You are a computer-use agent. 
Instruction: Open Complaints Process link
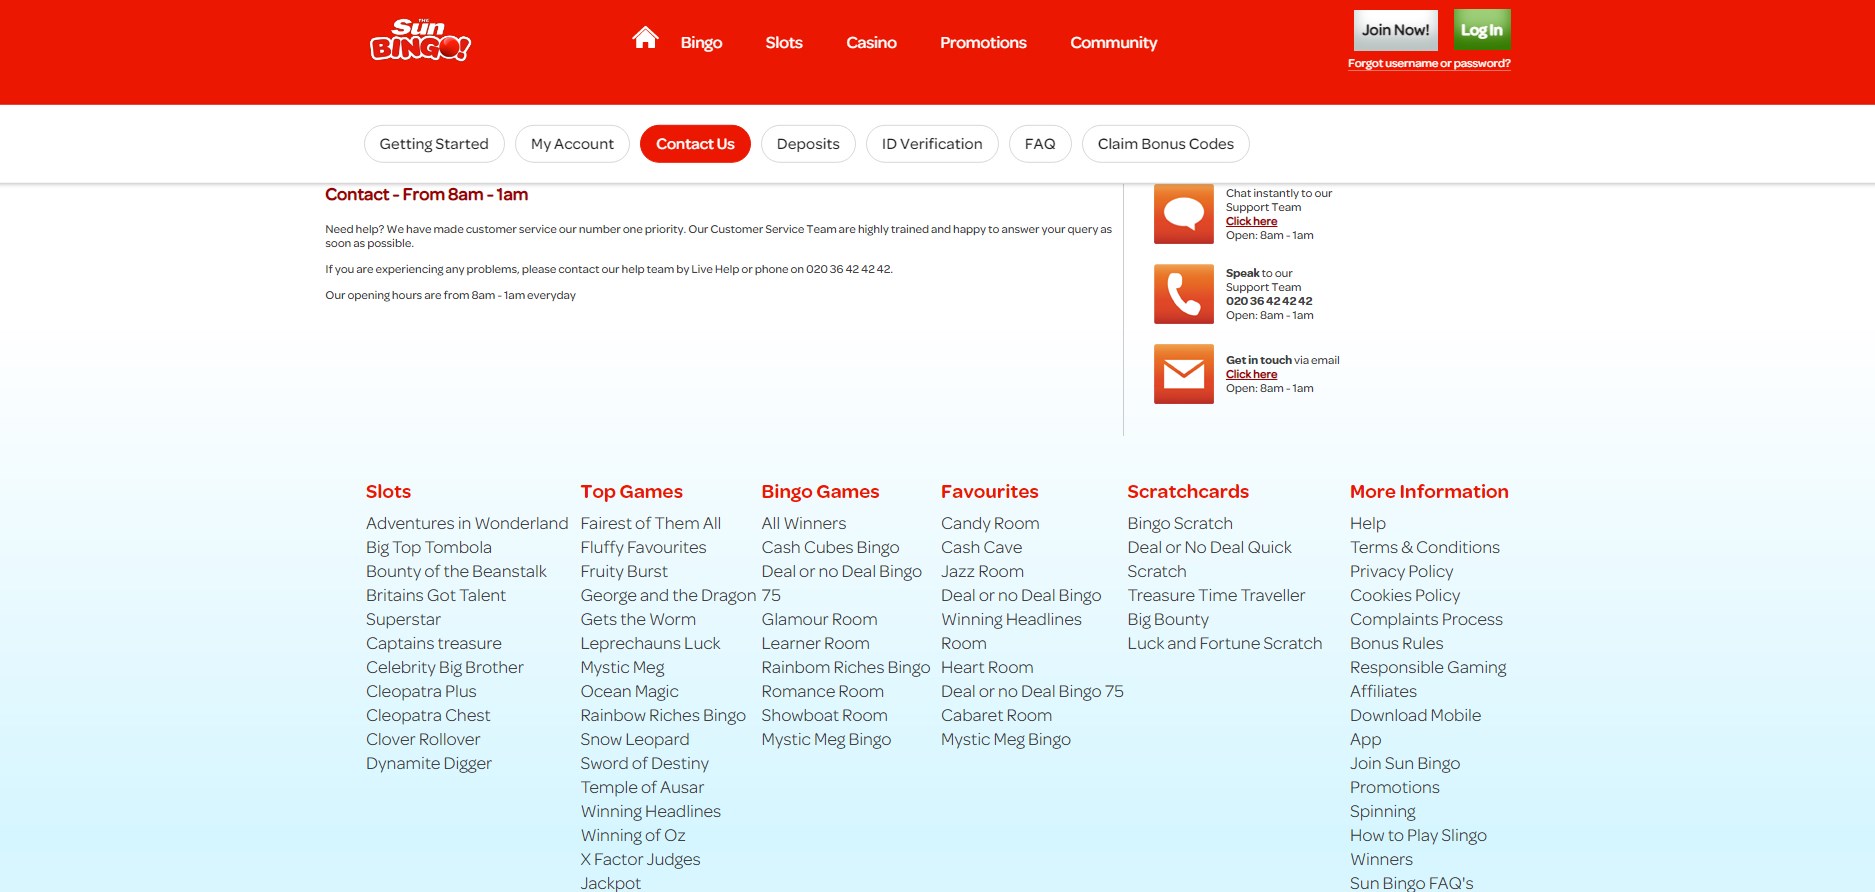[1426, 619]
